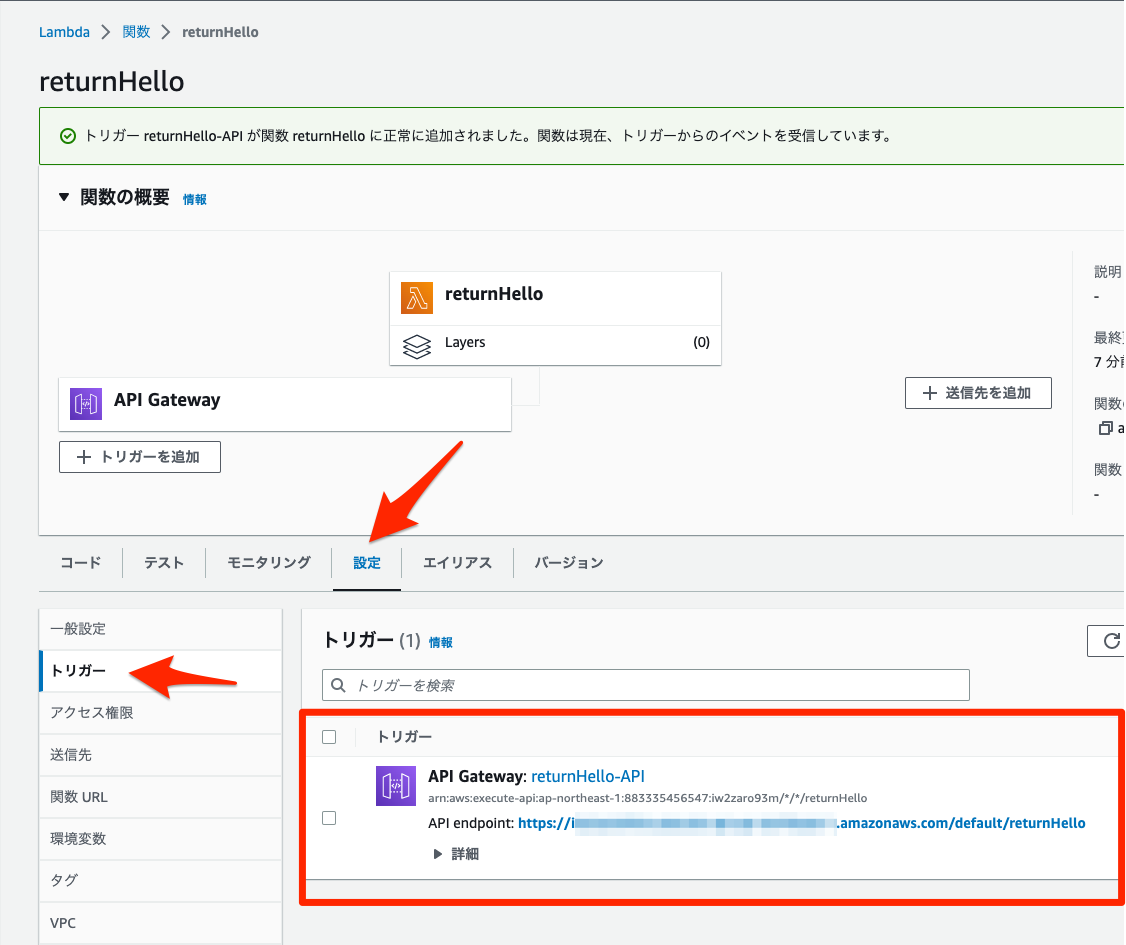Expand the trigger details disclosure triangle
This screenshot has height=945, width=1126.
coord(437,853)
